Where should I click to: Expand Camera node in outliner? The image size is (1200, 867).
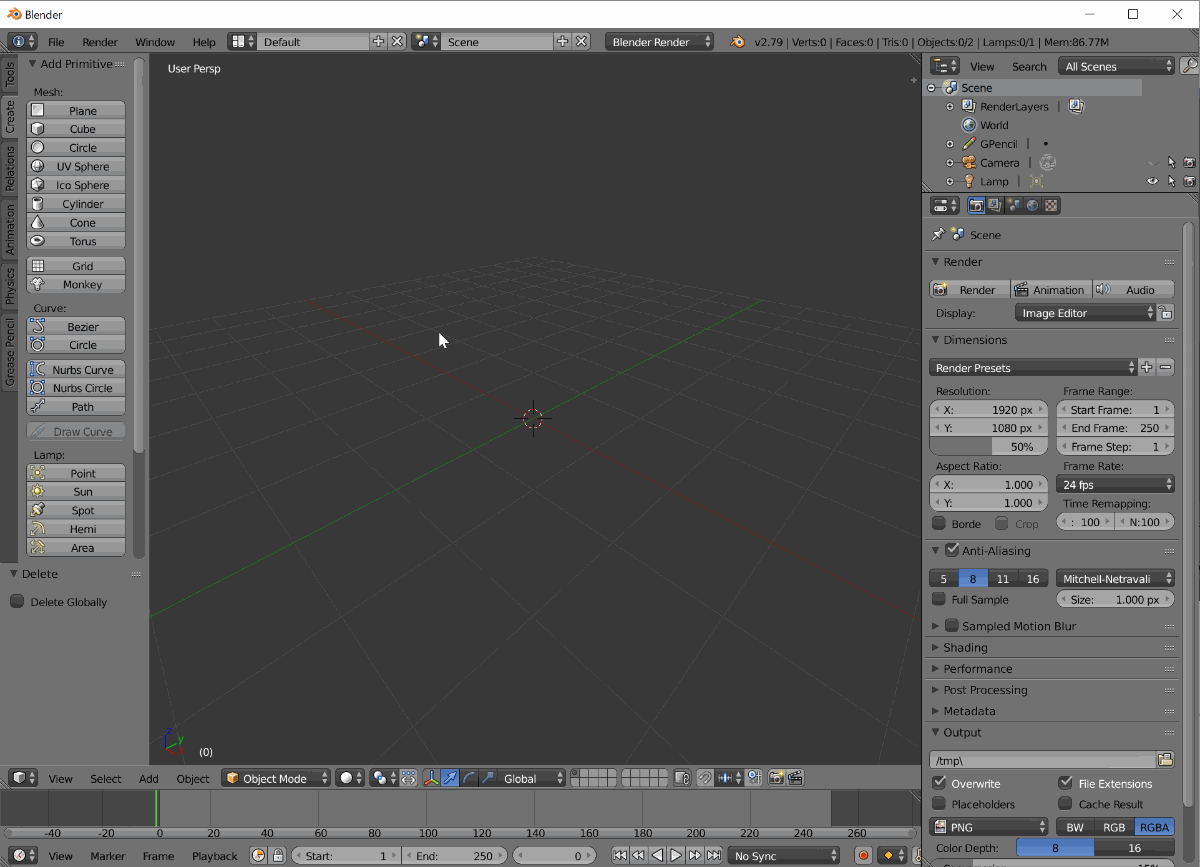coord(950,162)
